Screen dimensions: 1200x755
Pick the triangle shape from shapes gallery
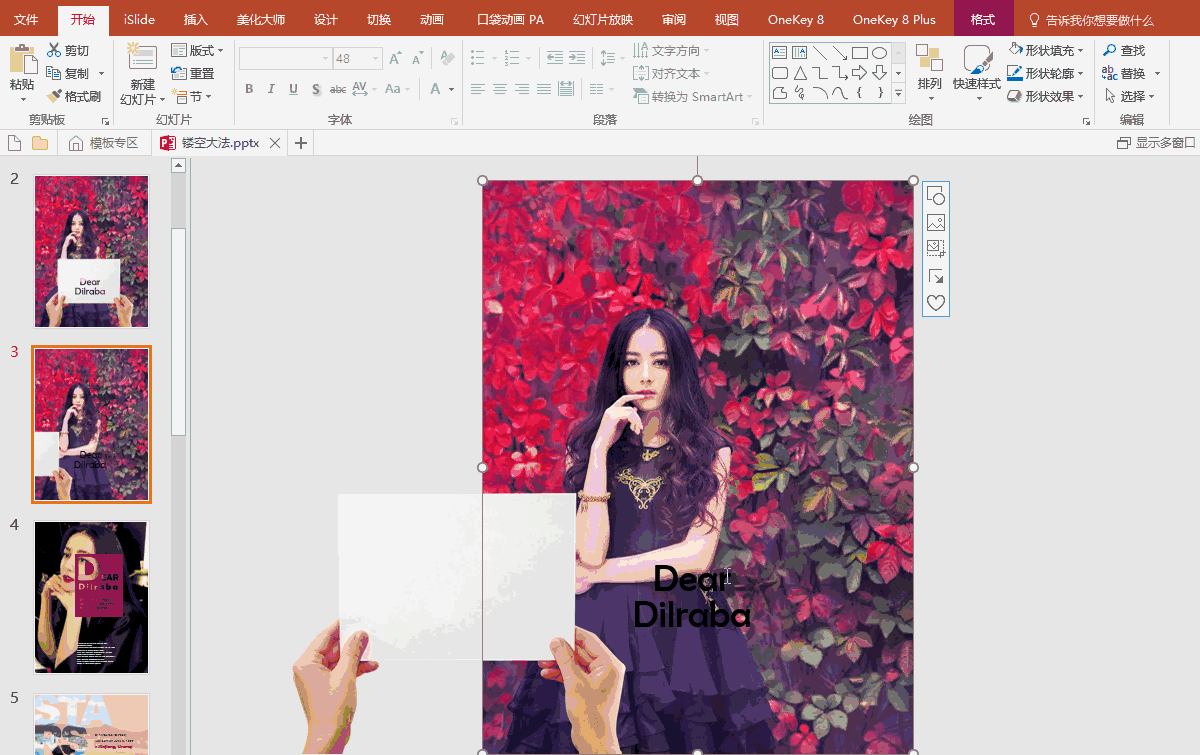point(800,73)
